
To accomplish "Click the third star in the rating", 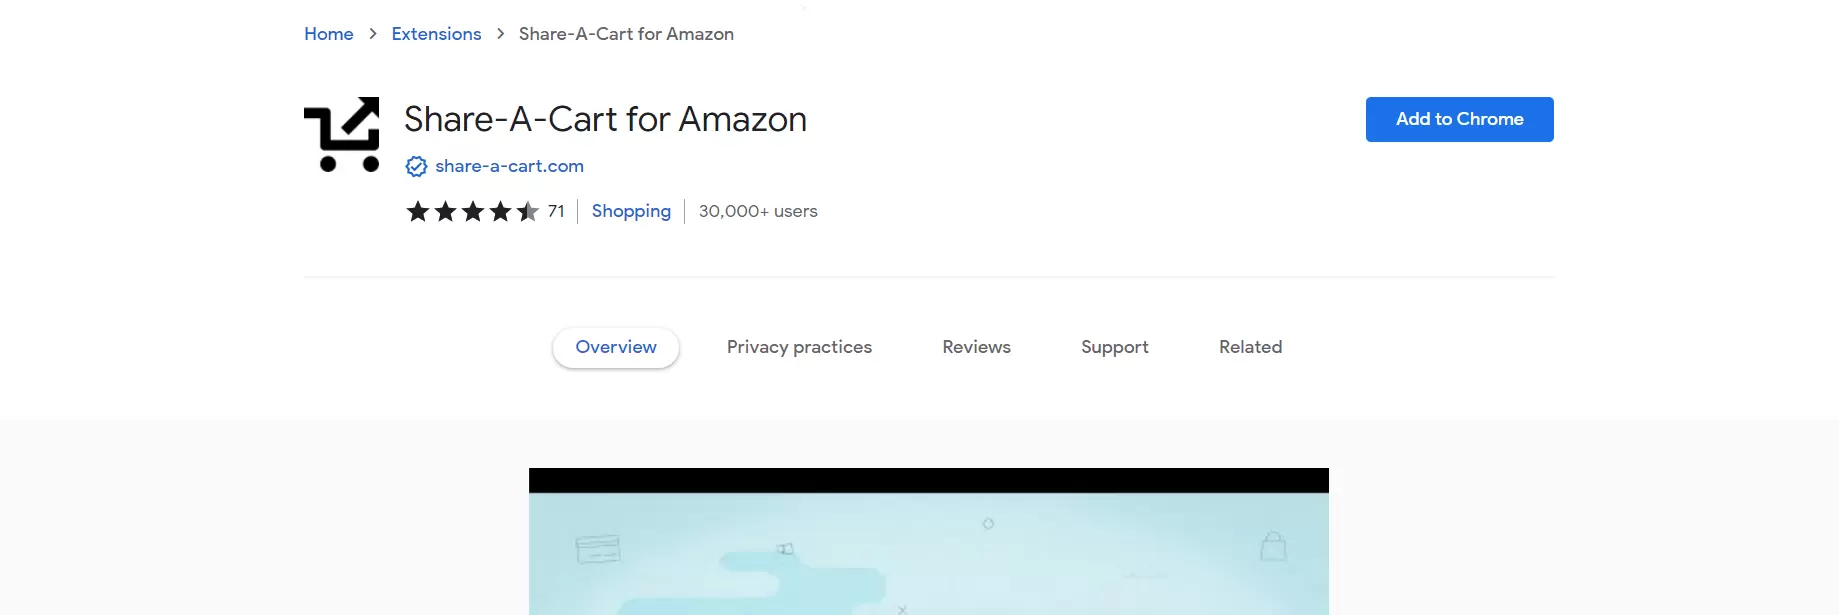I will click(473, 211).
